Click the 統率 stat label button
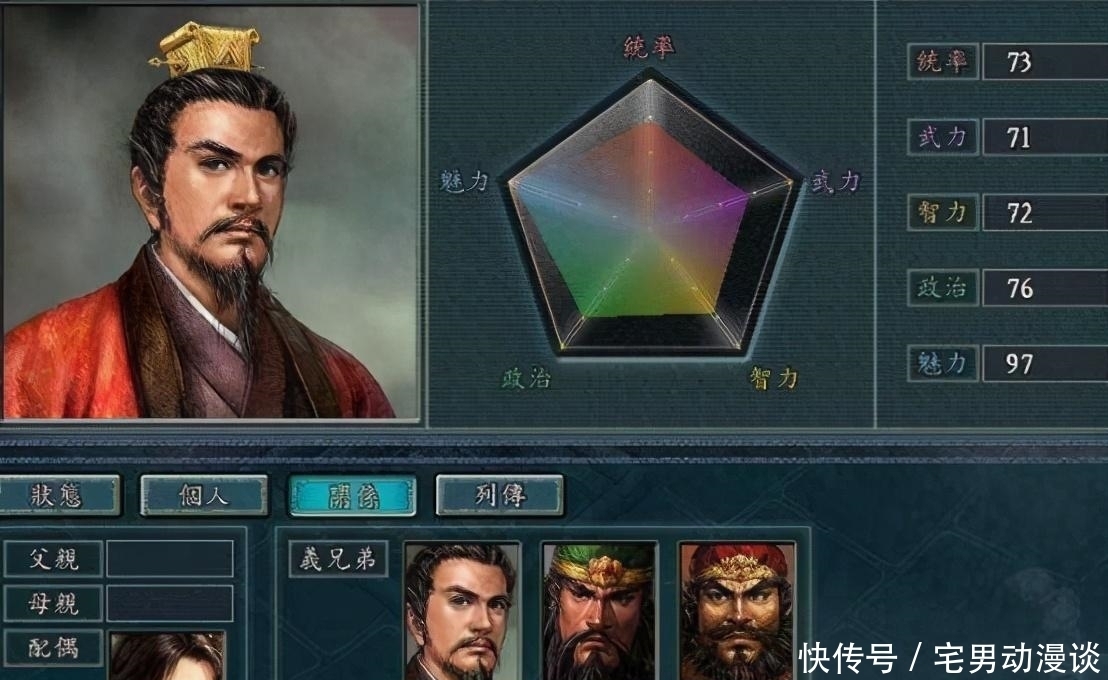 point(943,61)
